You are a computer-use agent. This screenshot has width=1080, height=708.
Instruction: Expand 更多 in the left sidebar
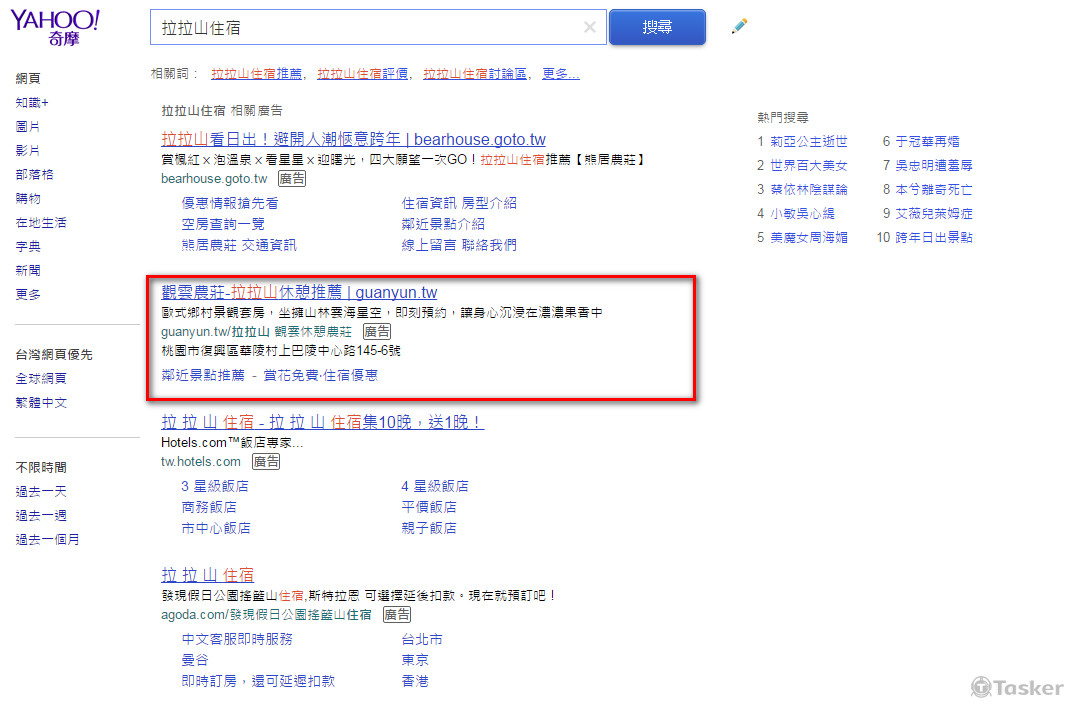[28, 294]
